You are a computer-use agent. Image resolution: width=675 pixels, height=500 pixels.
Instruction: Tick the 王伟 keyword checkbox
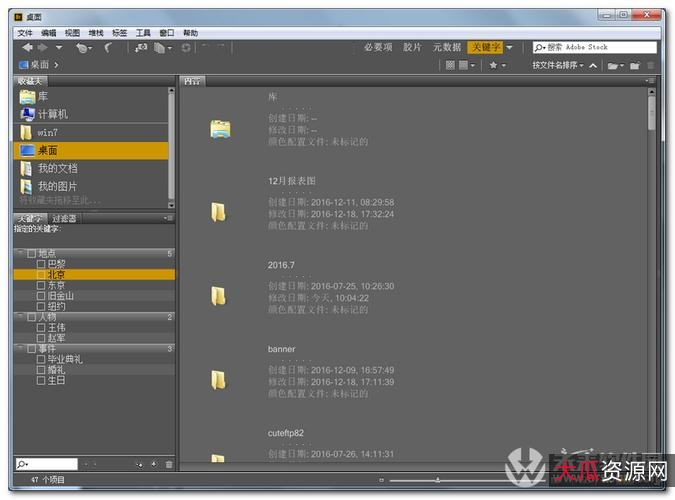41,328
